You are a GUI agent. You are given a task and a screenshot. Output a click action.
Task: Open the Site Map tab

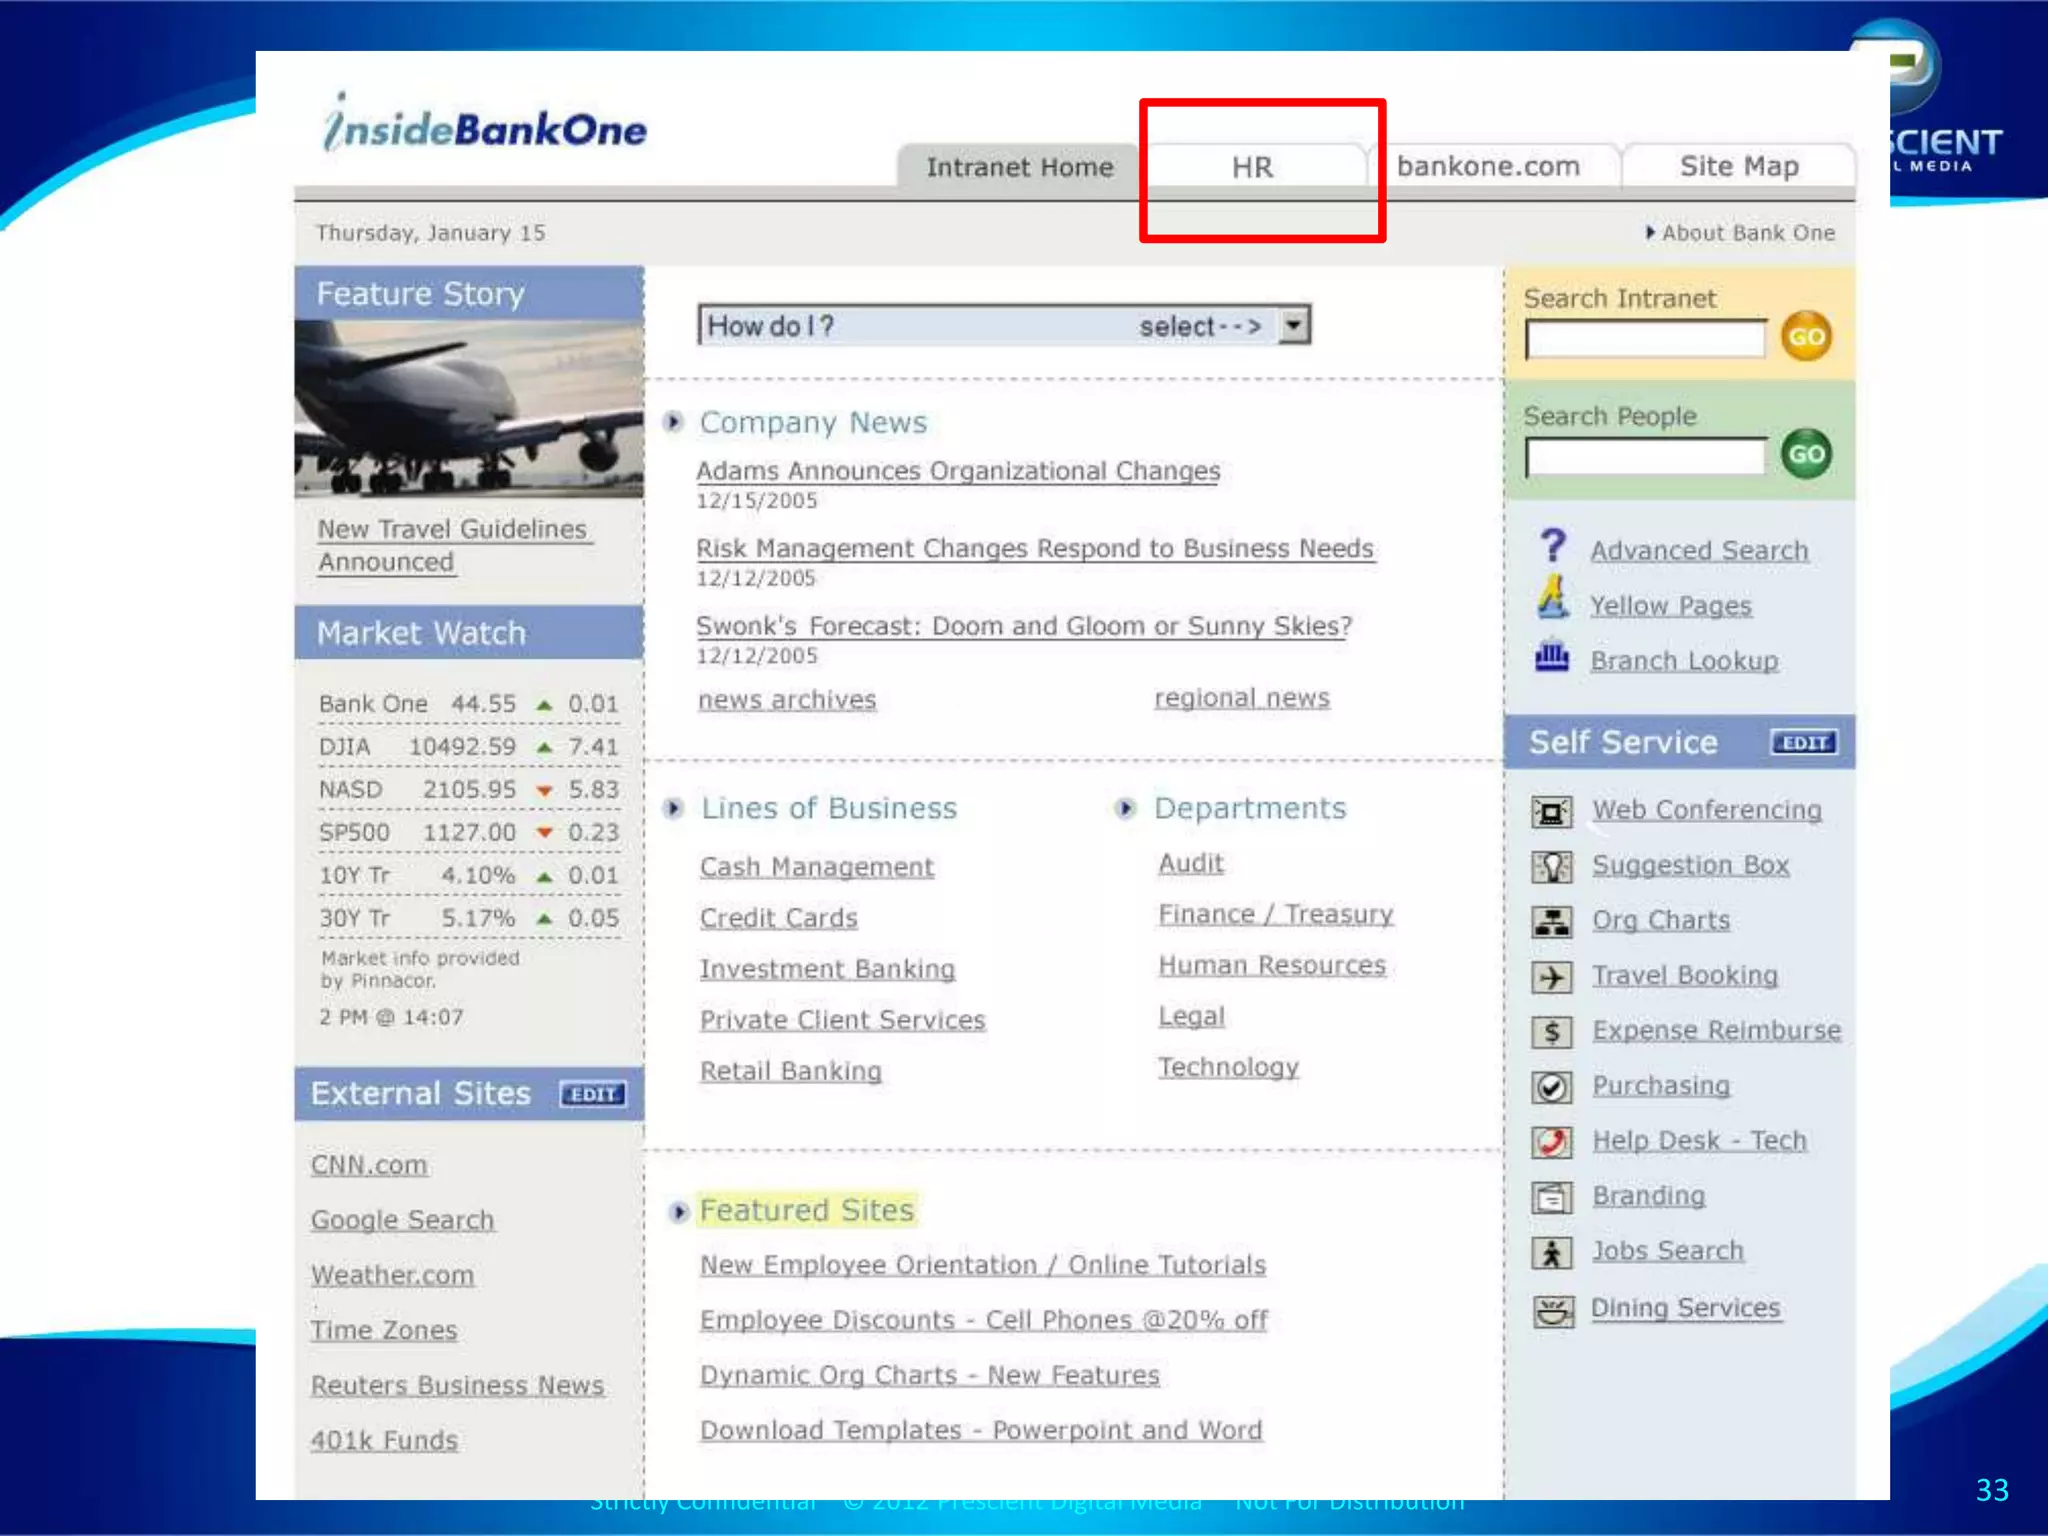1738,167
